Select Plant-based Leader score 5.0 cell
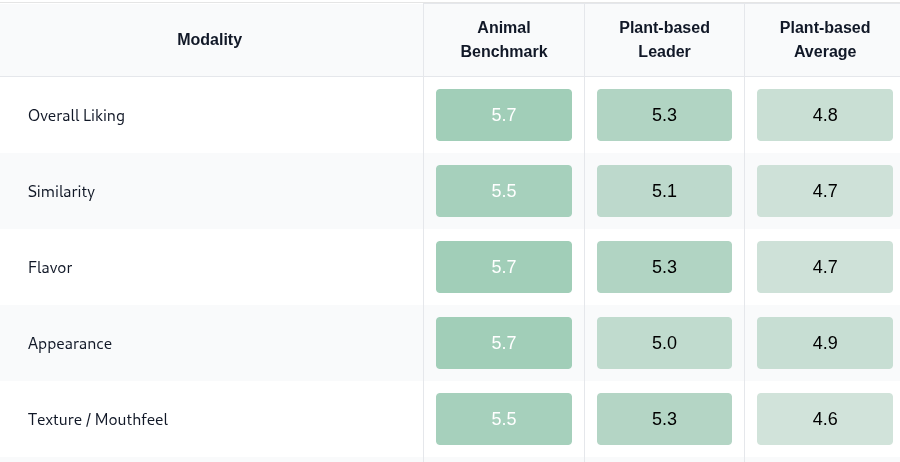 click(x=664, y=343)
